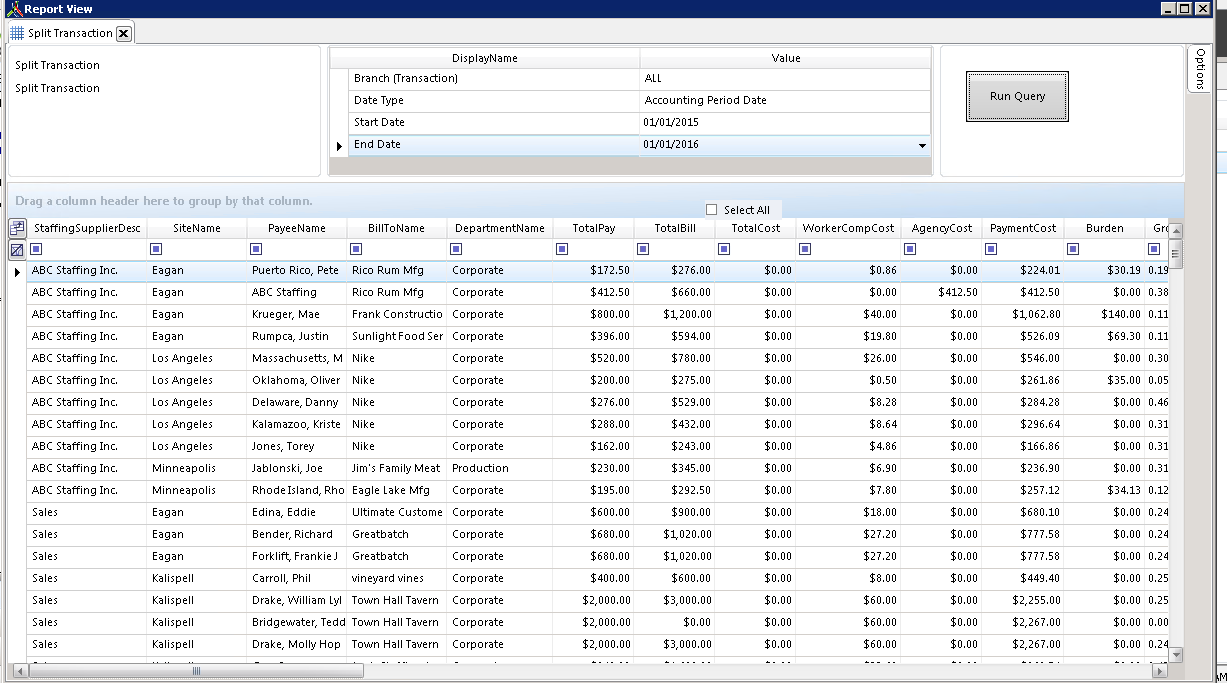Open the Options side tab

pyautogui.click(x=1200, y=68)
